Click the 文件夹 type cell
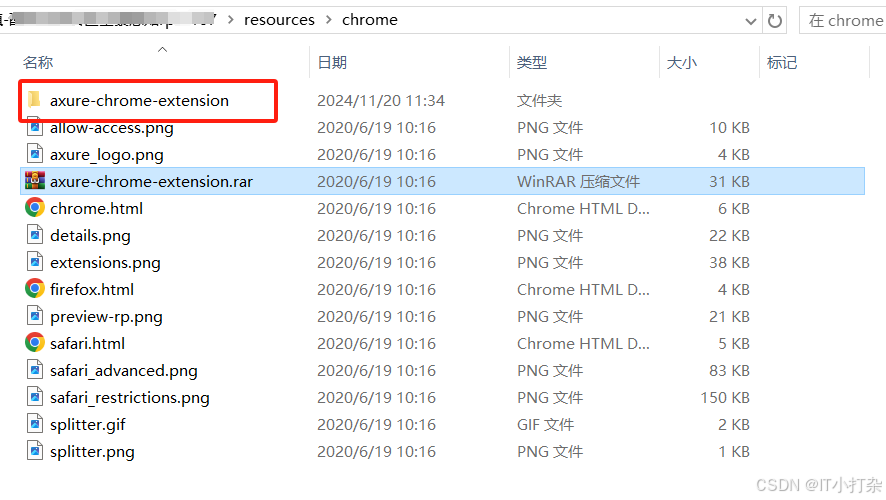The image size is (886, 500). [x=539, y=101]
